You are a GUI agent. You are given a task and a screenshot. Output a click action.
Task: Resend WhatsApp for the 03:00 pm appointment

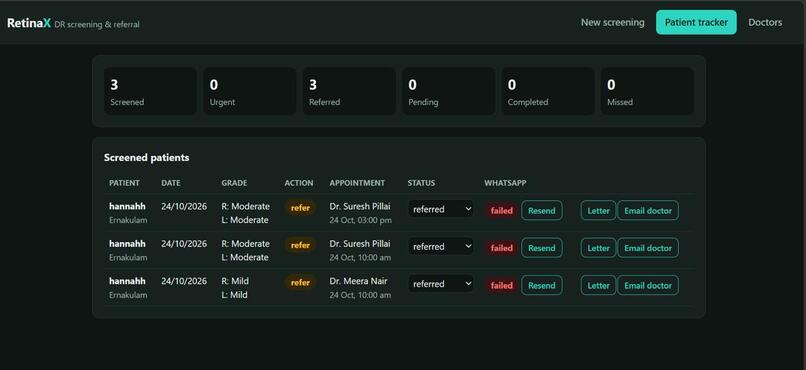coord(542,211)
